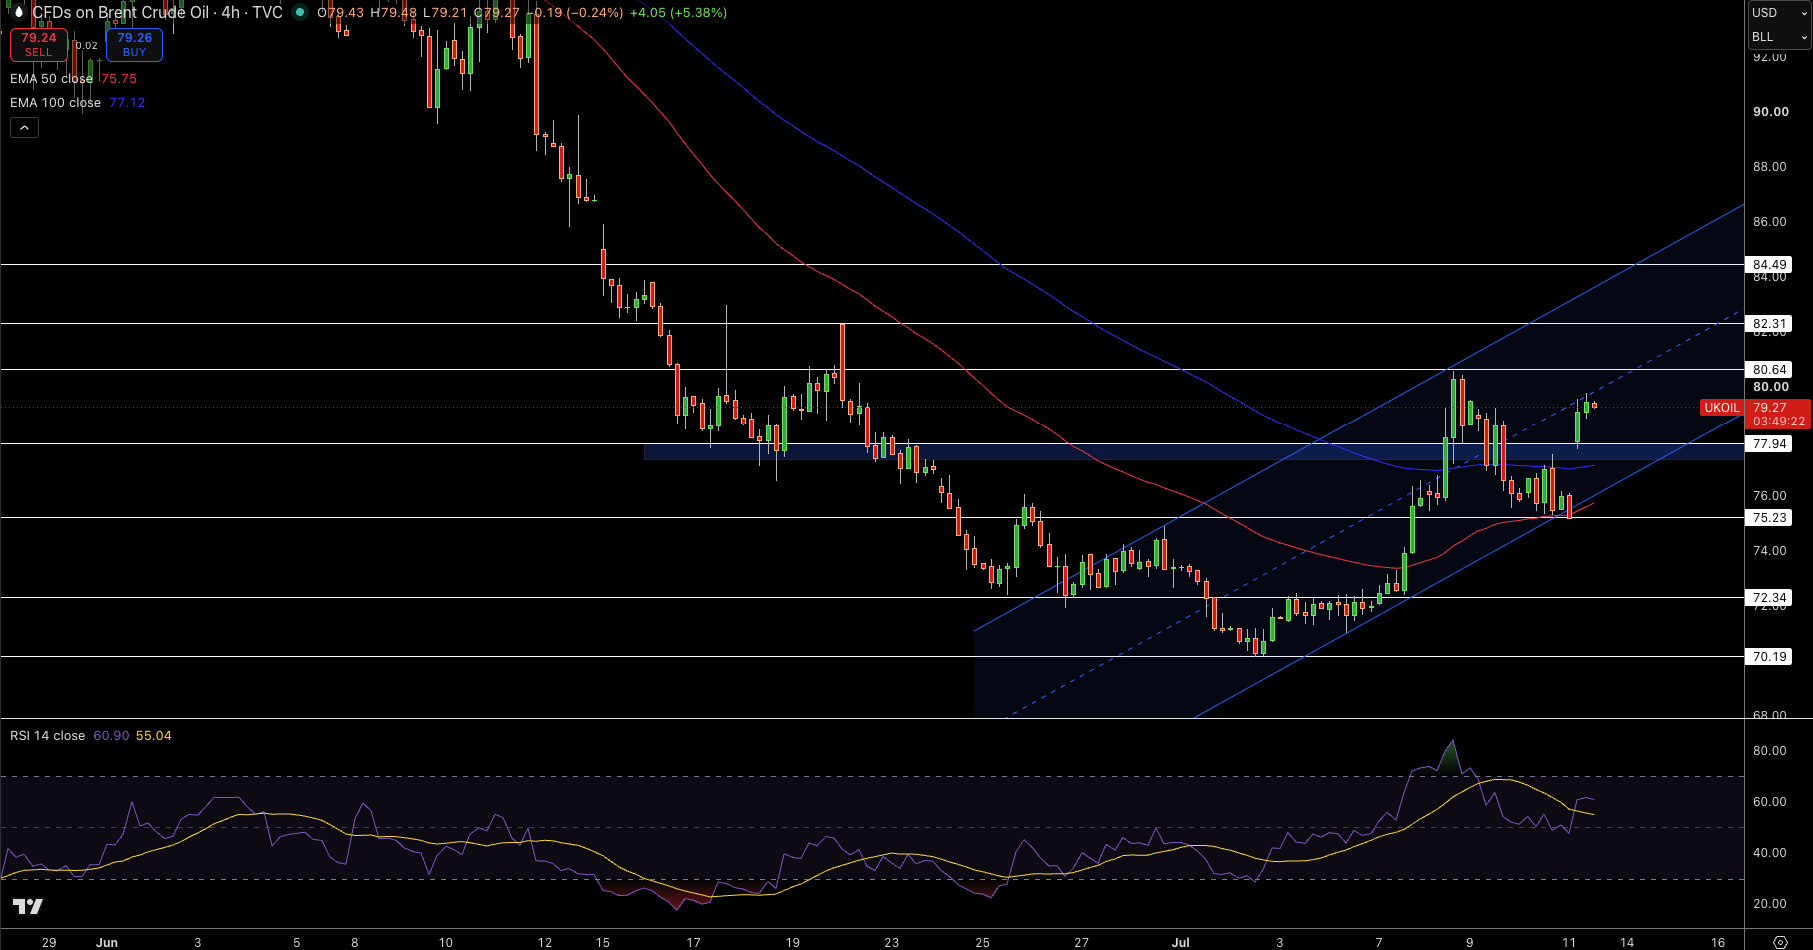Select the RSI 14 close legend
The height and width of the screenshot is (950, 1813).
tap(47, 735)
